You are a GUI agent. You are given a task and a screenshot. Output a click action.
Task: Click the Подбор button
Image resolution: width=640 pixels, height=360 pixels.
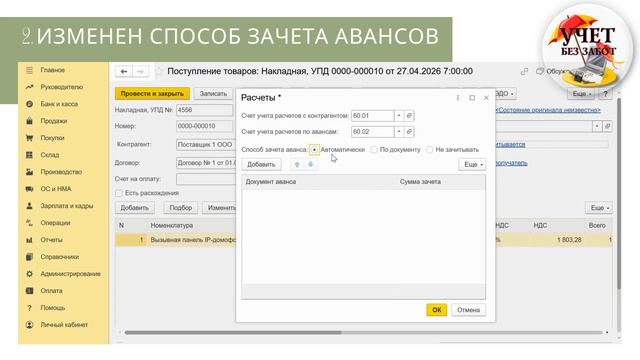click(x=181, y=208)
